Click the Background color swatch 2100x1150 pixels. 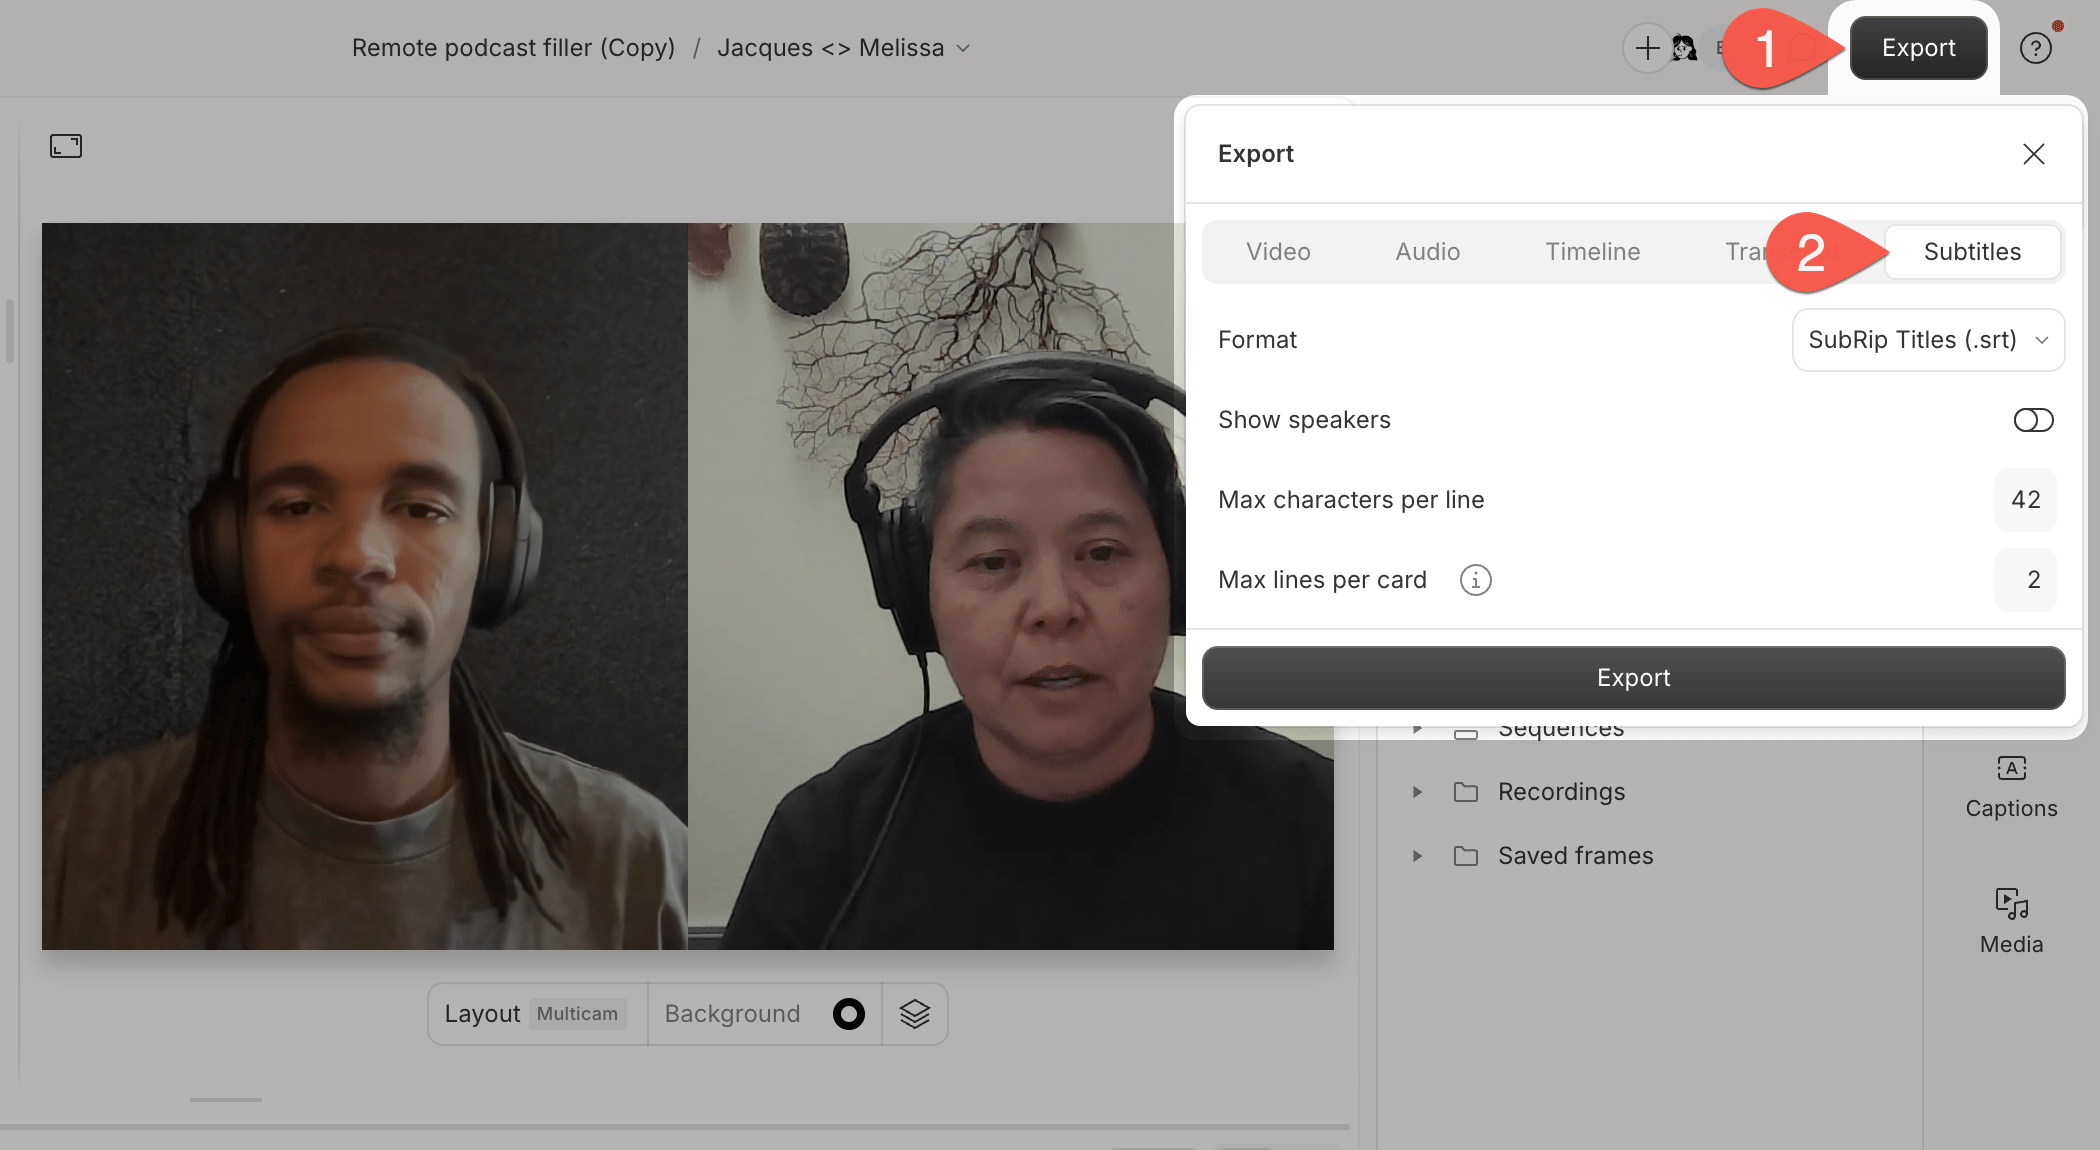(x=849, y=1014)
